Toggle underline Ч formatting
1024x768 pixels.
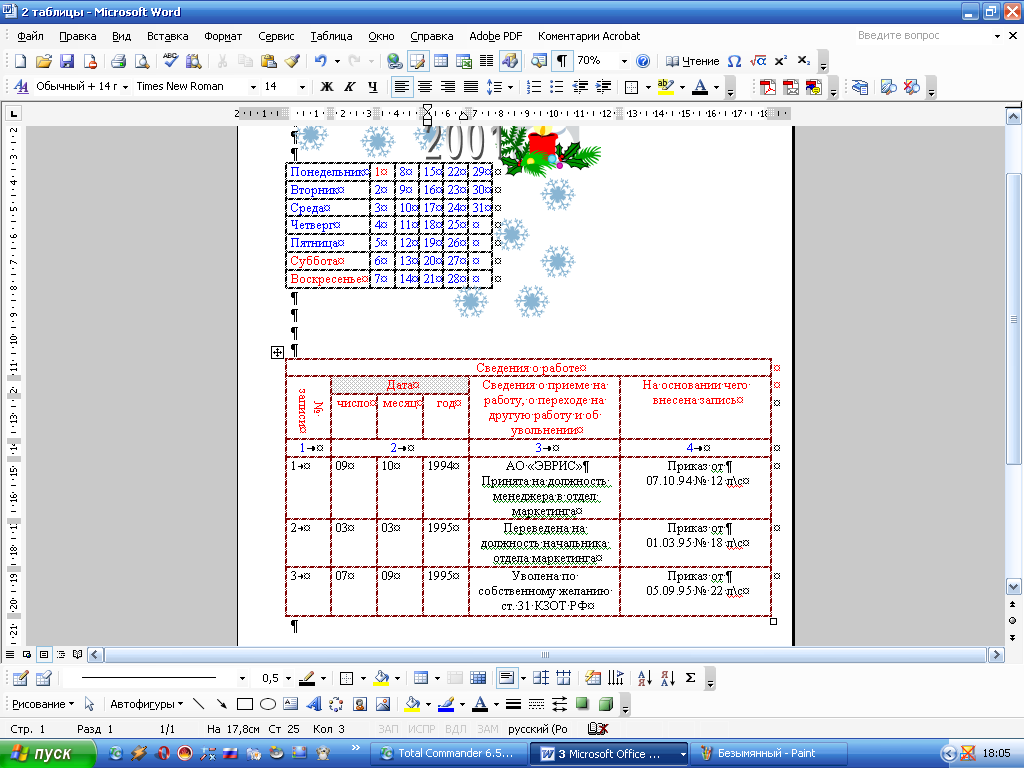tap(373, 86)
